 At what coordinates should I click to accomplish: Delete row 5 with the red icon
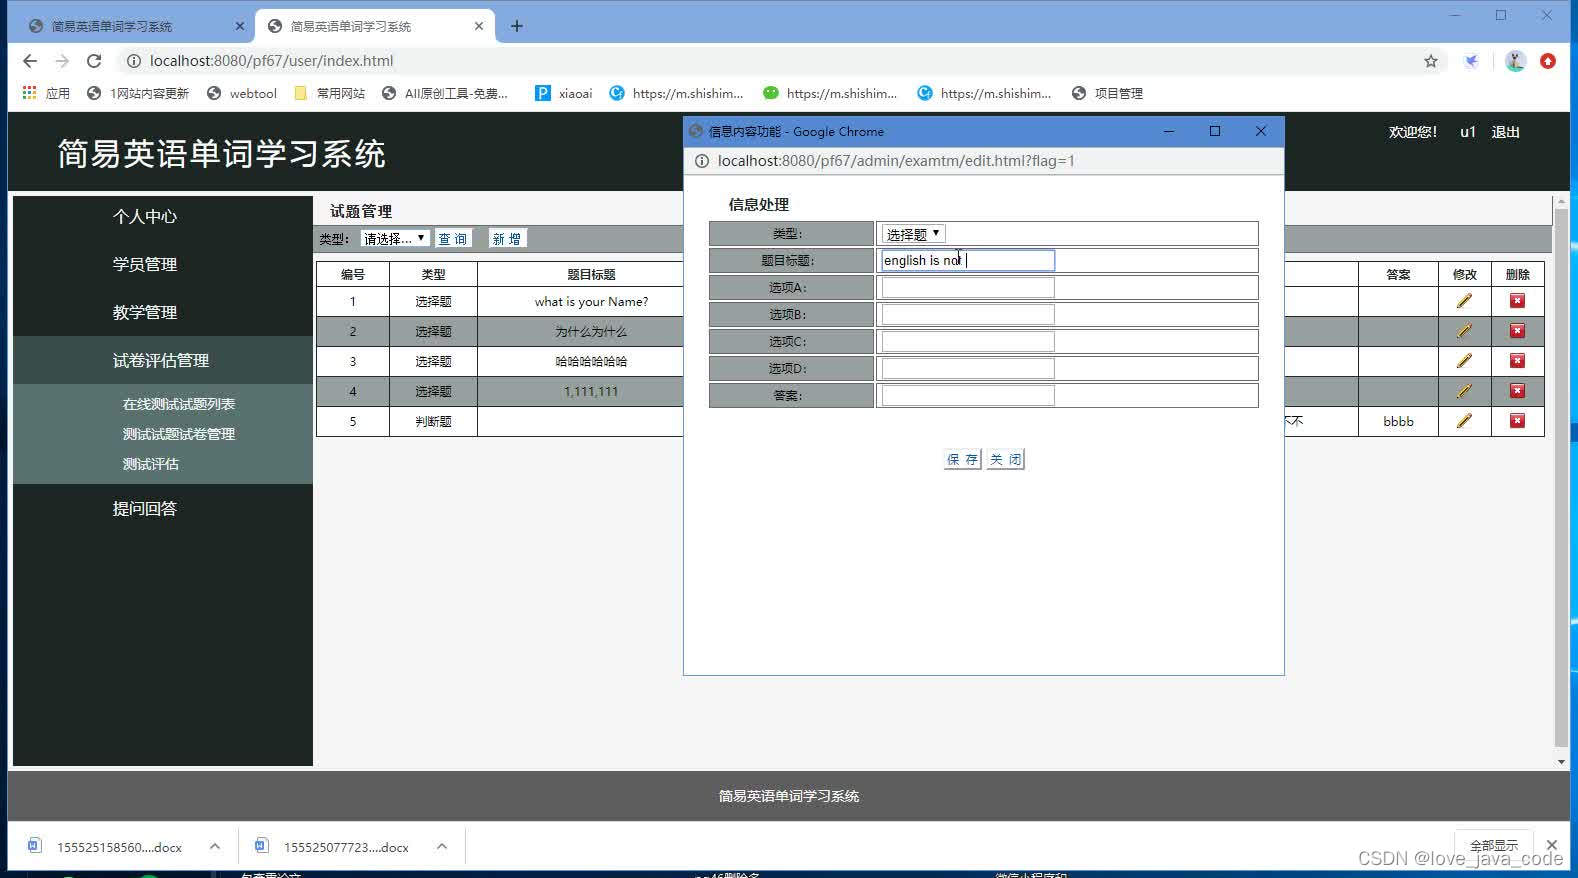[x=1517, y=421]
